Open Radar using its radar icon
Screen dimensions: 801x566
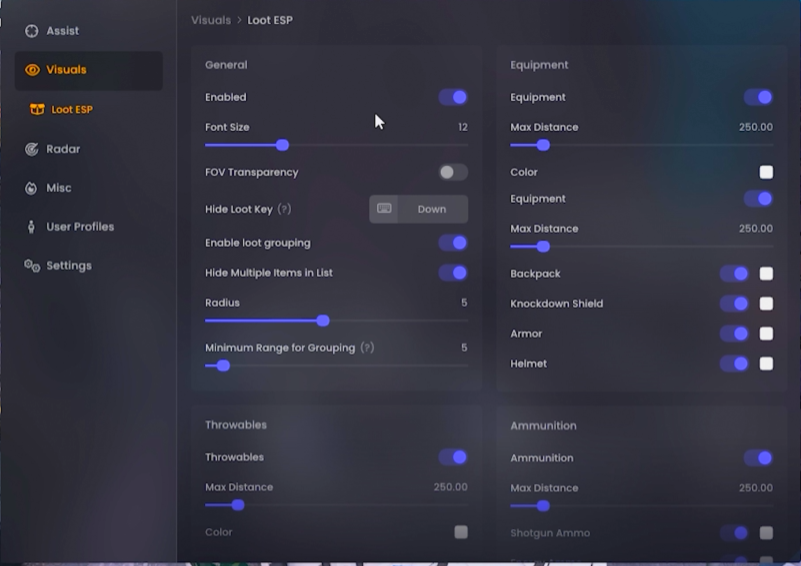[32, 149]
